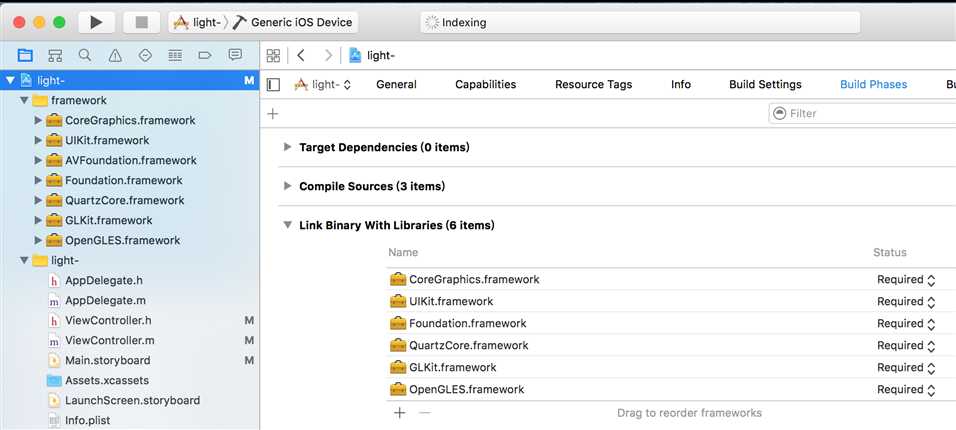The width and height of the screenshot is (956, 430).
Task: Expand Compile Sources section
Action: (288, 186)
